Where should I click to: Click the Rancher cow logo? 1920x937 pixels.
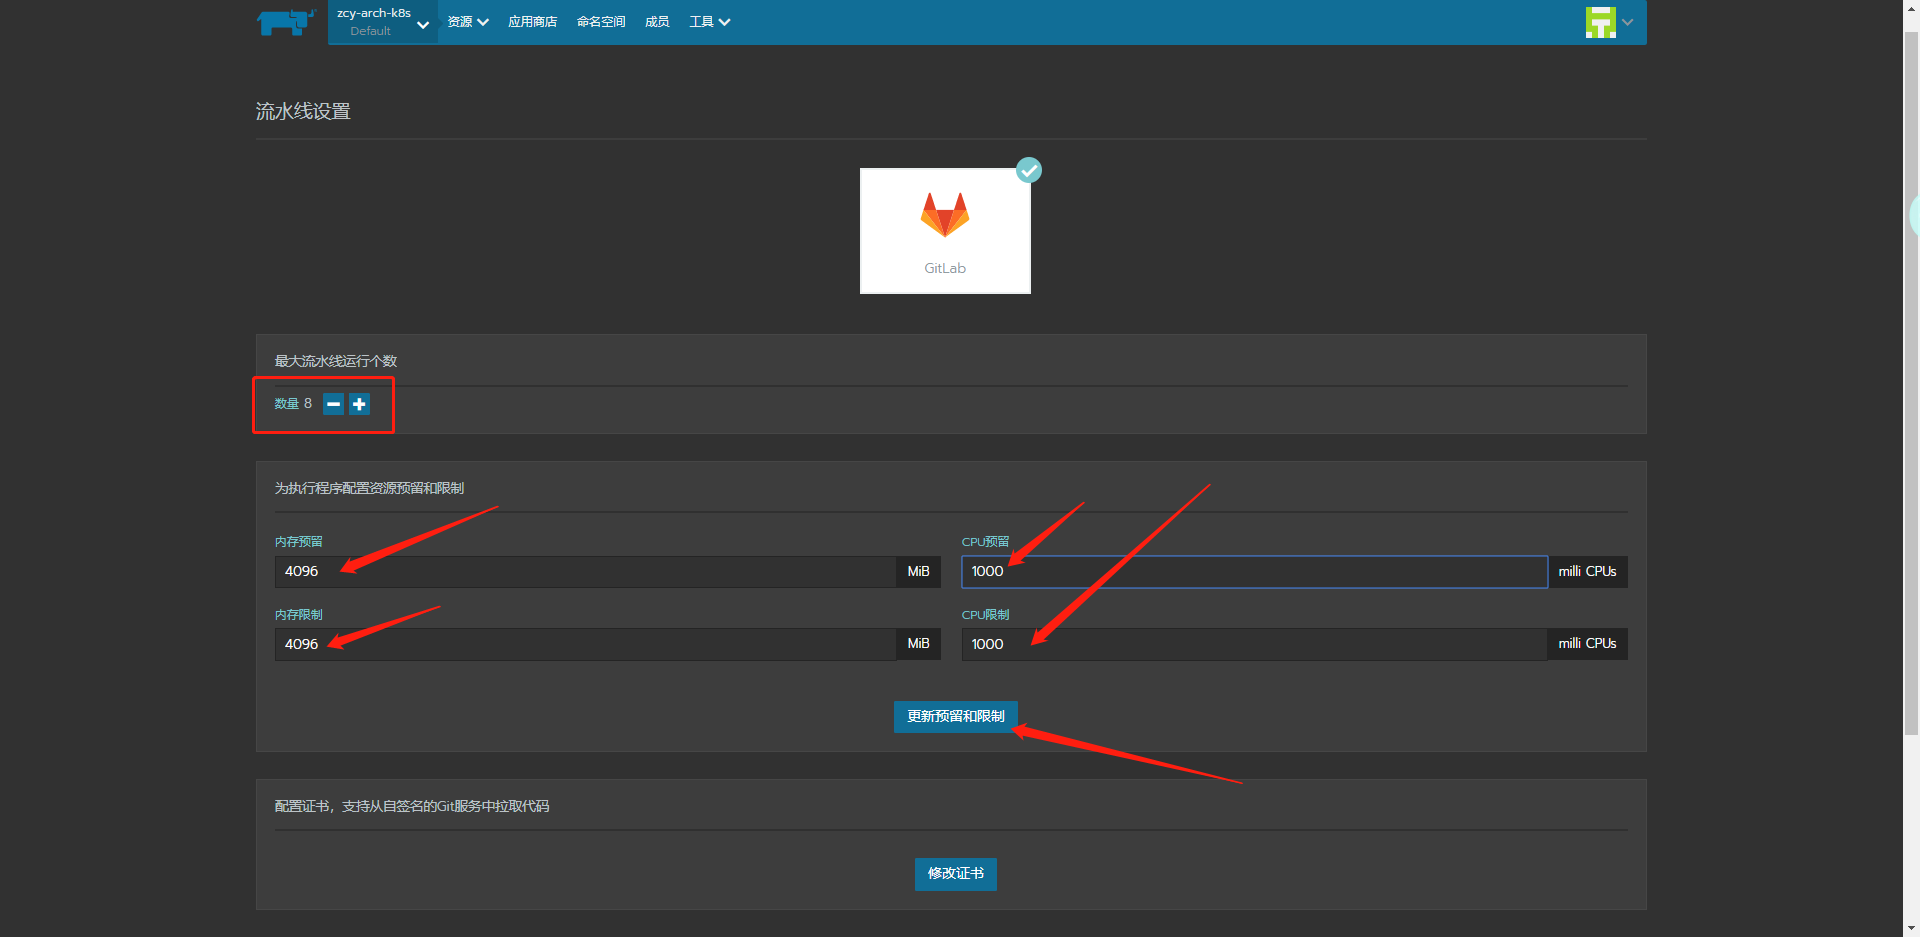click(286, 22)
